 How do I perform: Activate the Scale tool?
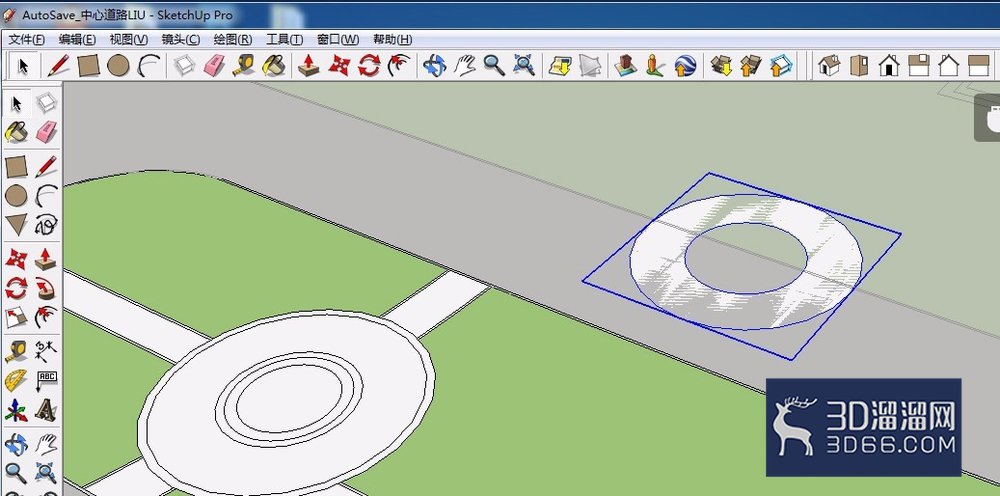tap(16, 317)
